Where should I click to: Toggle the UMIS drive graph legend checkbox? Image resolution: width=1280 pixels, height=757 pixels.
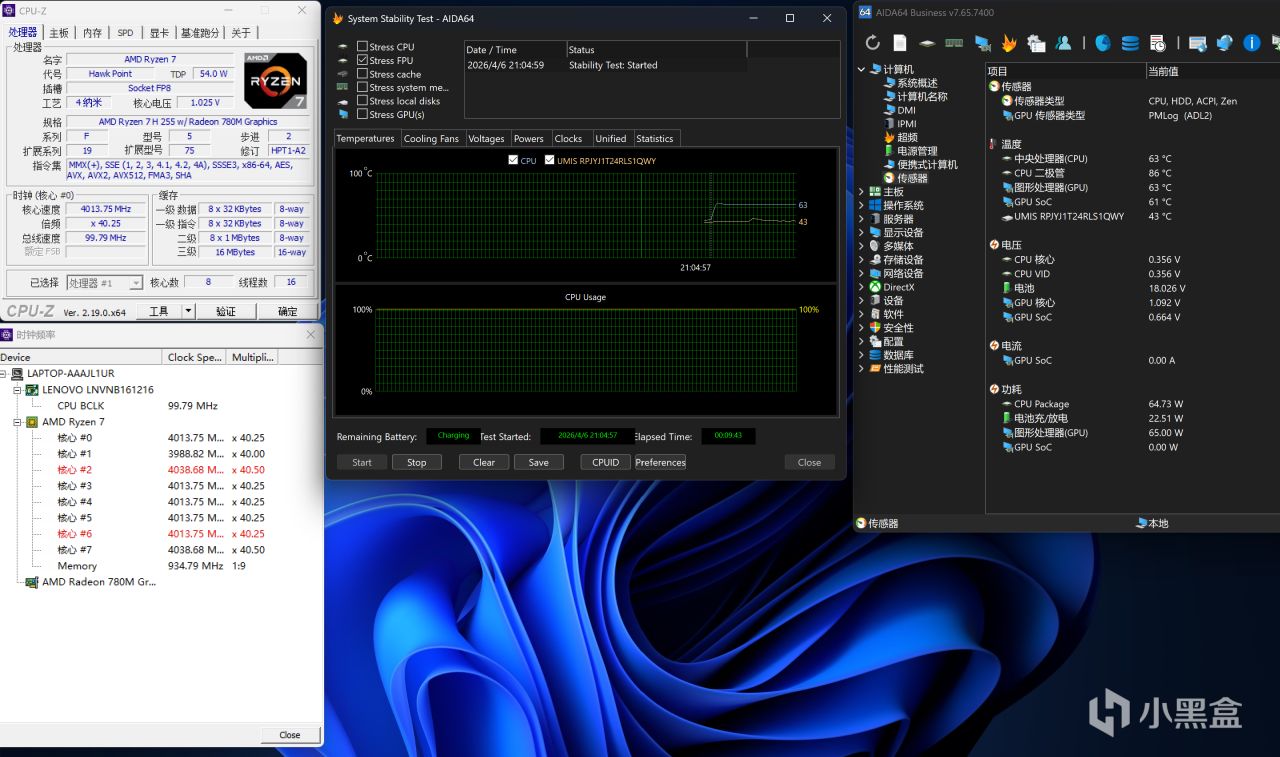tap(549, 160)
